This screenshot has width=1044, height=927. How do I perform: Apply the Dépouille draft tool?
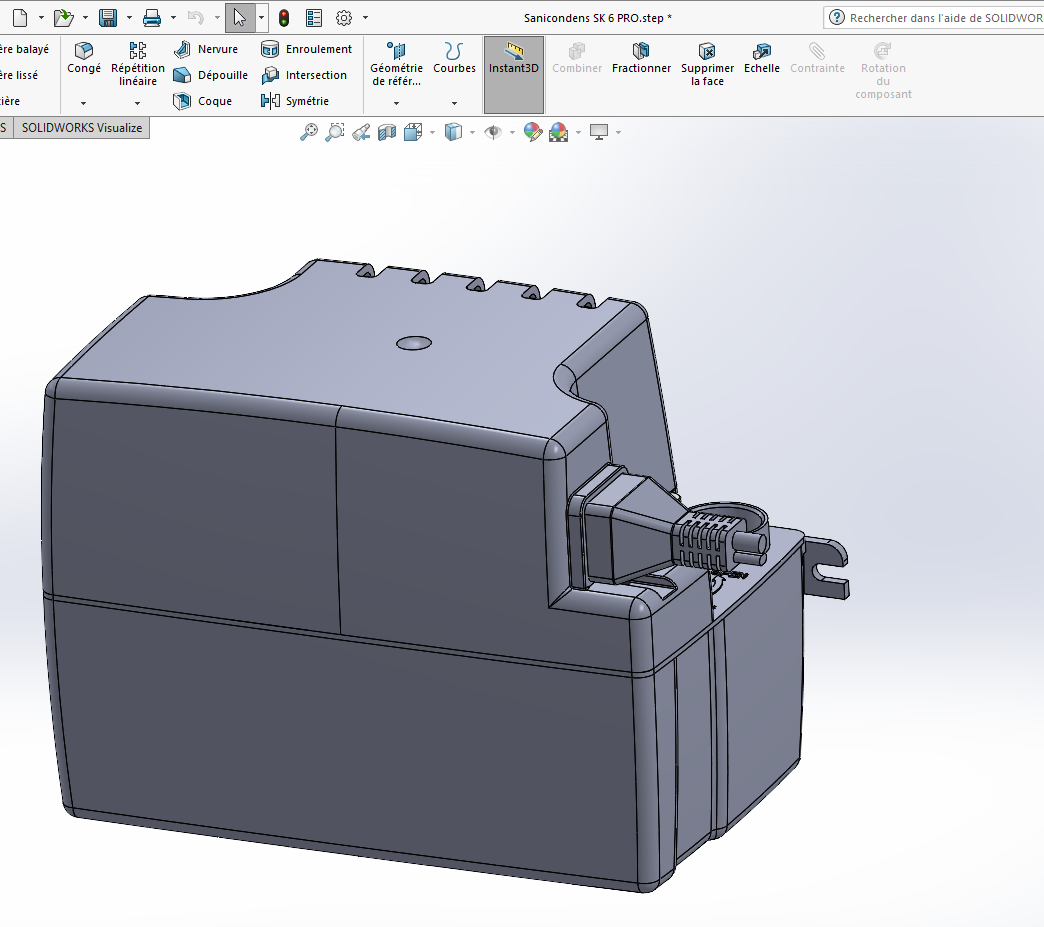pyautogui.click(x=210, y=75)
